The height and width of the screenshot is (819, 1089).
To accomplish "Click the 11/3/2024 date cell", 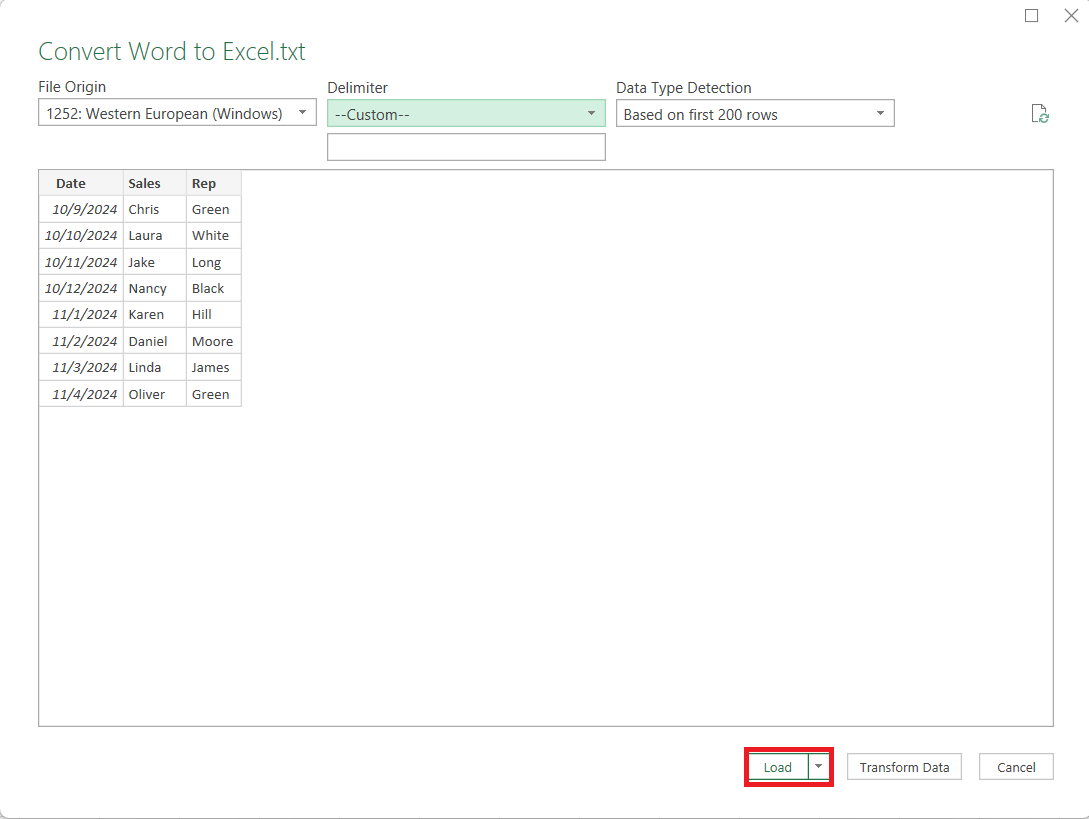I will 81,367.
